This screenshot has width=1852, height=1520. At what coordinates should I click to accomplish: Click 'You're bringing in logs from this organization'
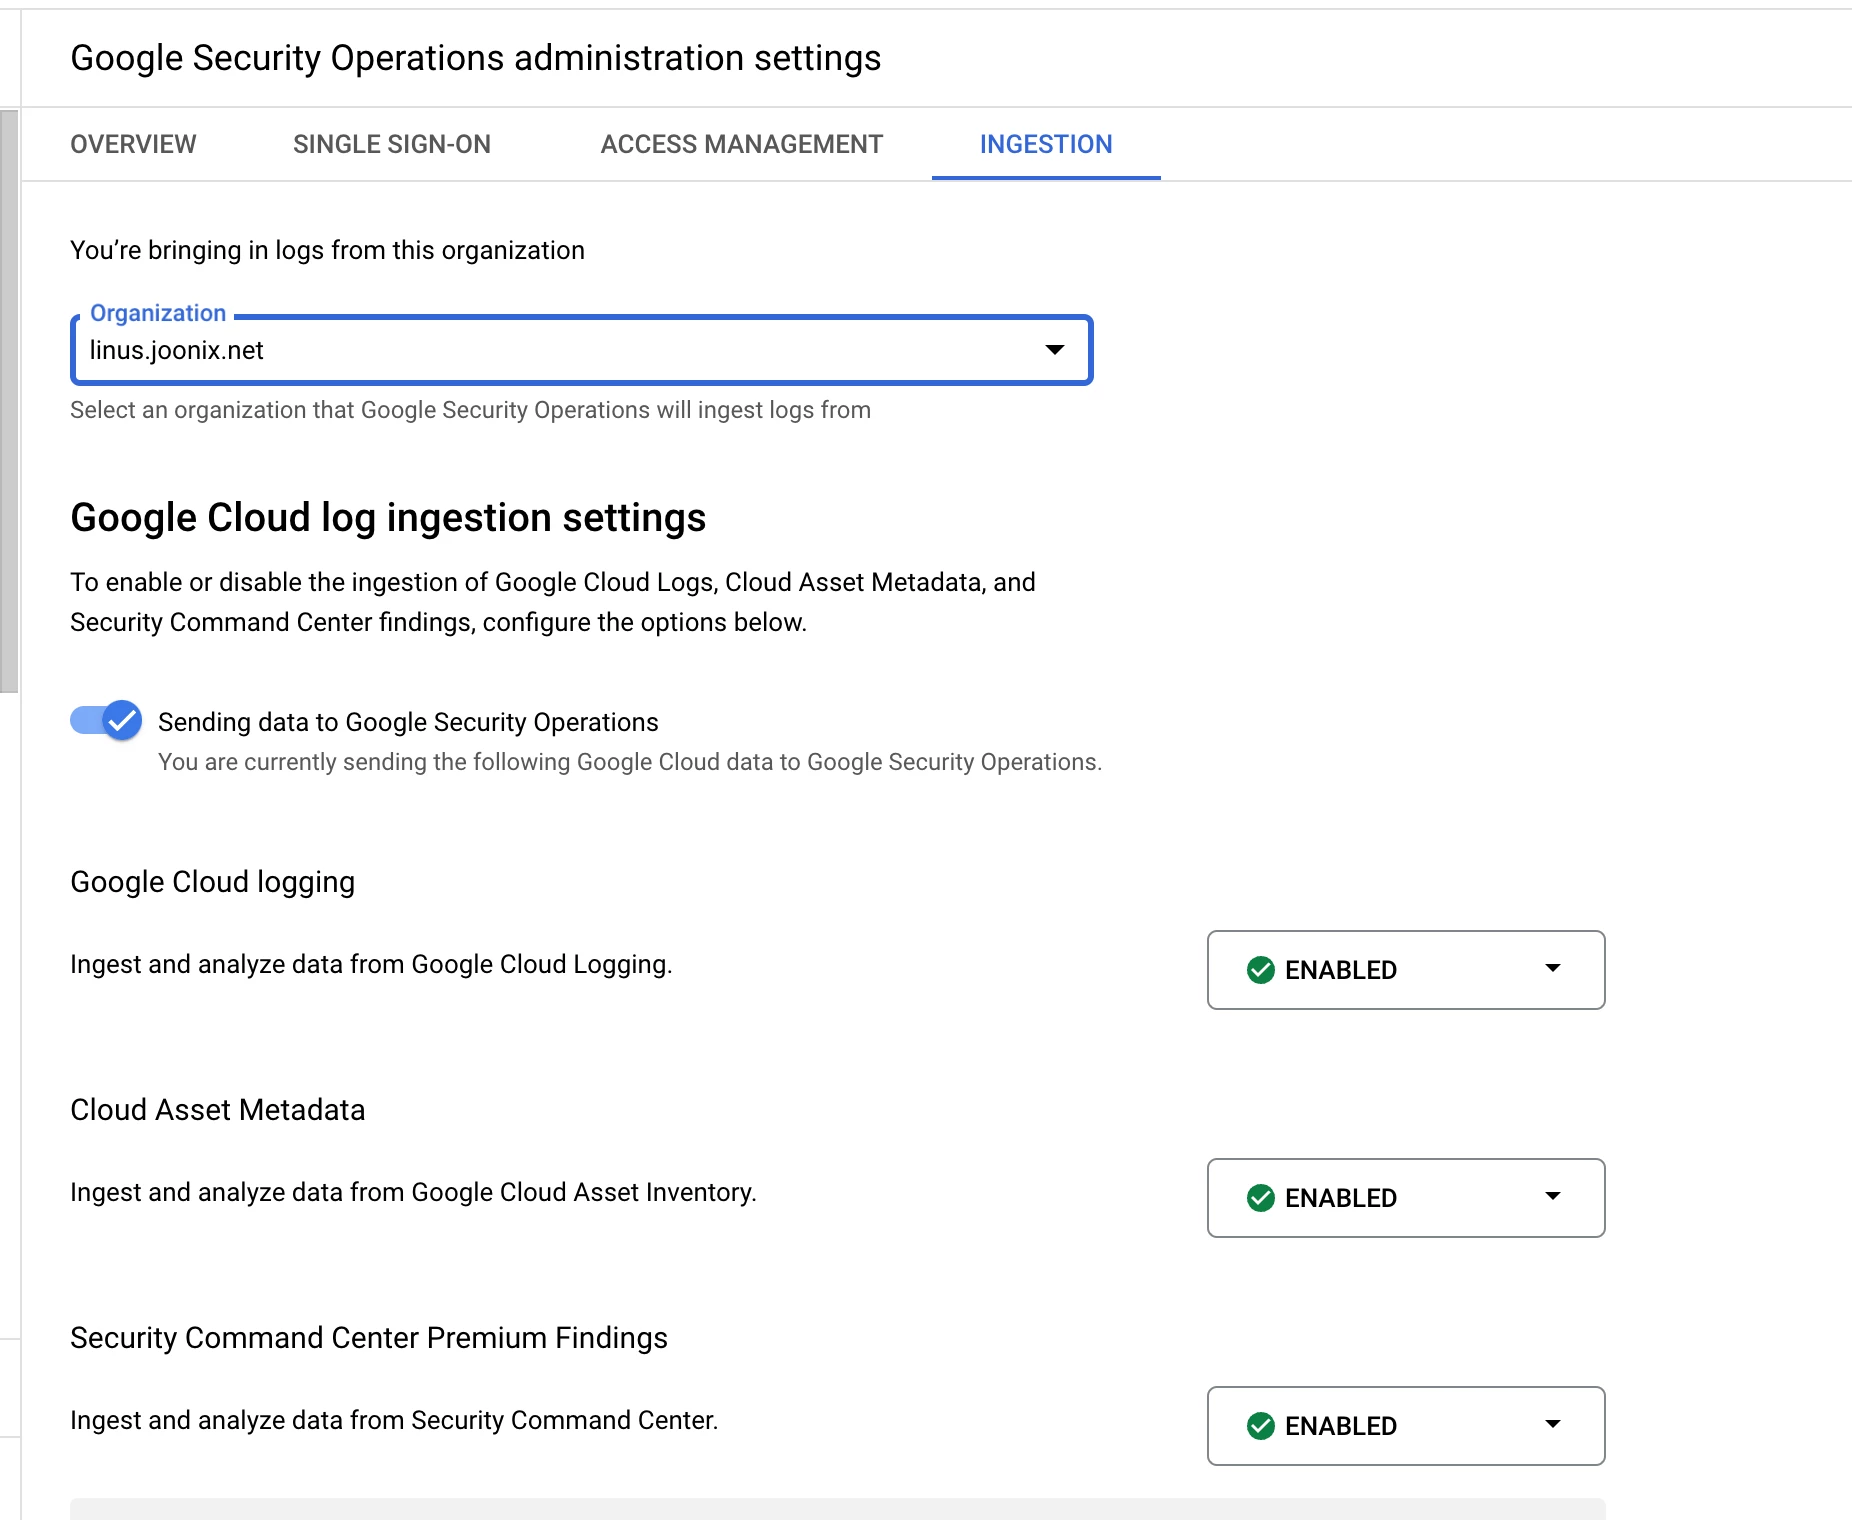tap(327, 250)
